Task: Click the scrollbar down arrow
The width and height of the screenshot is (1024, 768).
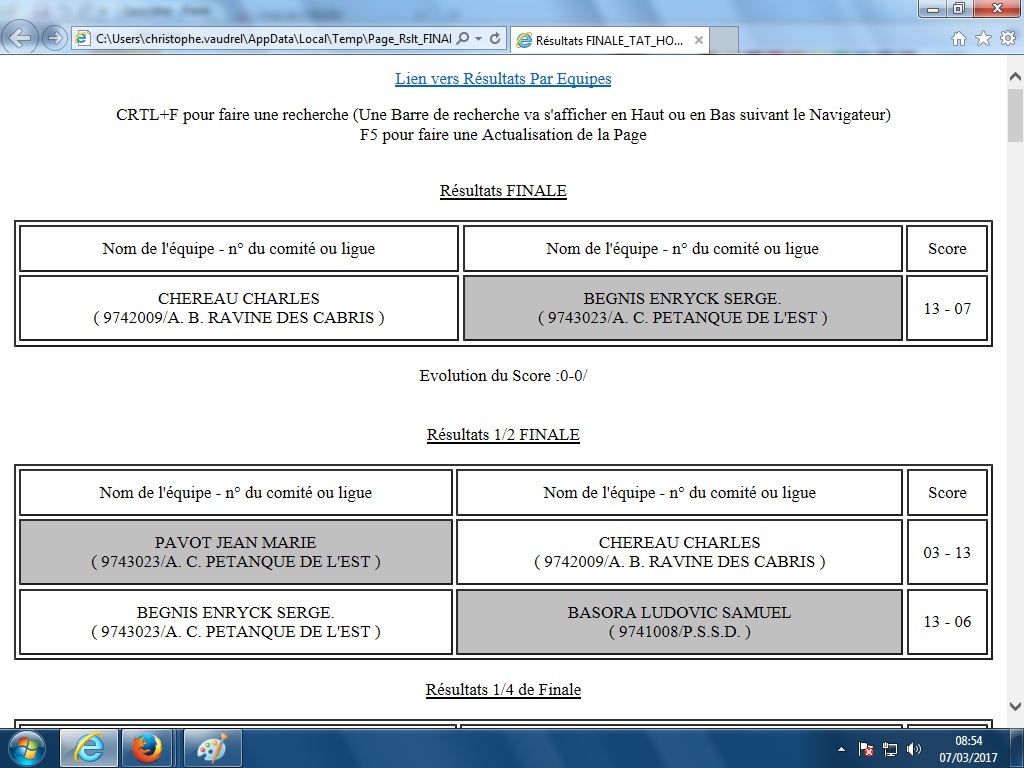Action: (1013, 706)
